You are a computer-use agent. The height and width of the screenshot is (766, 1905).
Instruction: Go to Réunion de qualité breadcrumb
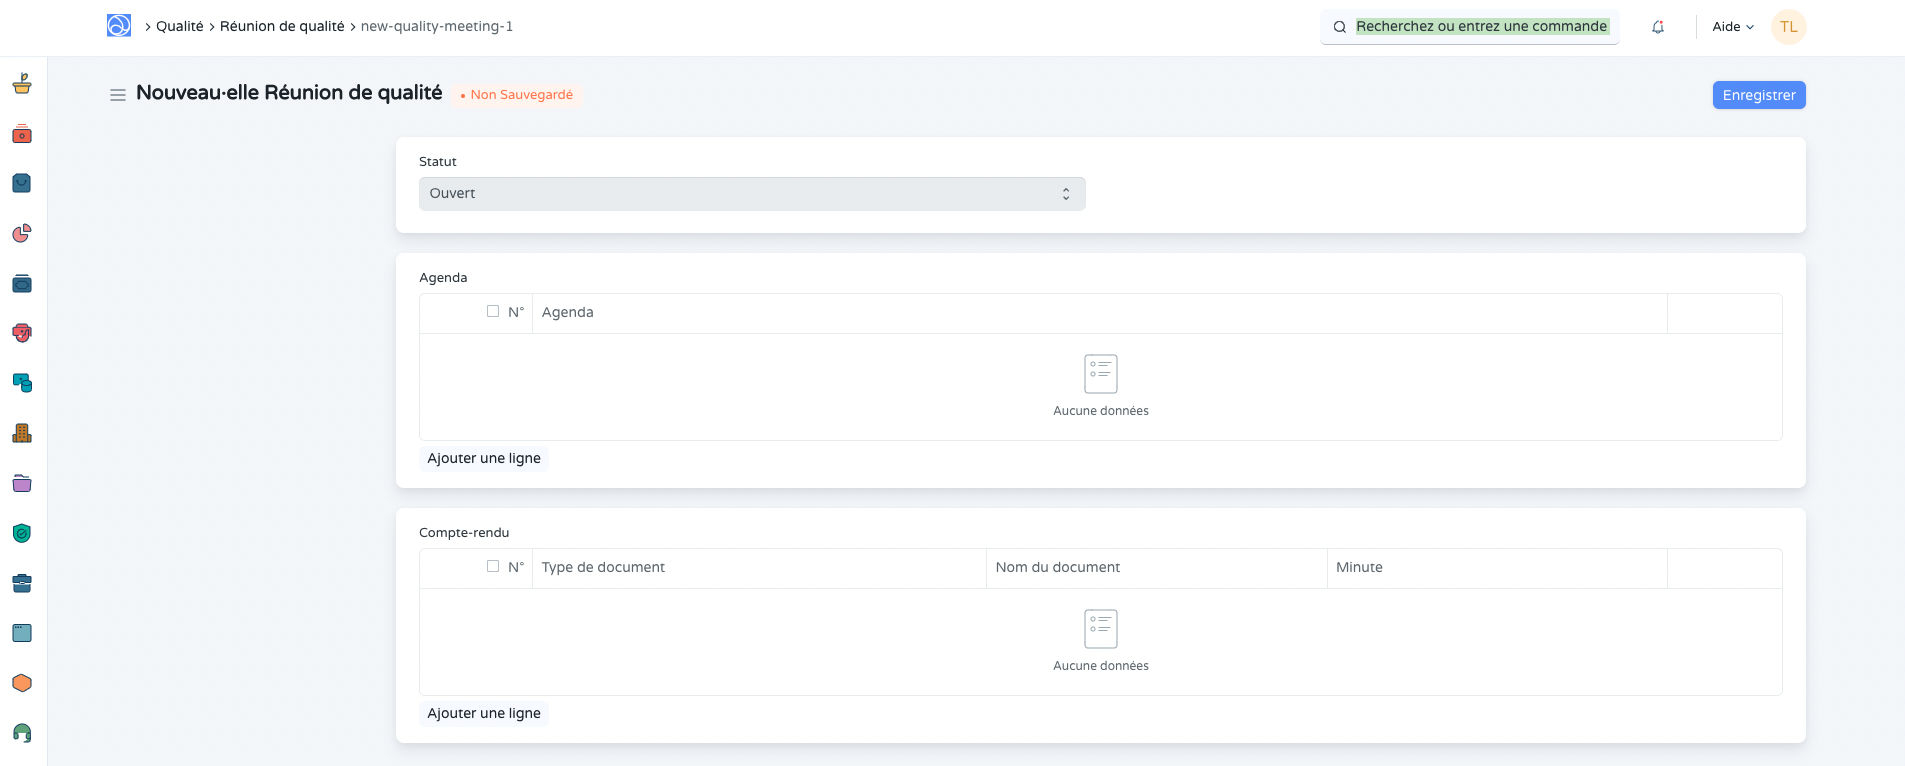(282, 27)
